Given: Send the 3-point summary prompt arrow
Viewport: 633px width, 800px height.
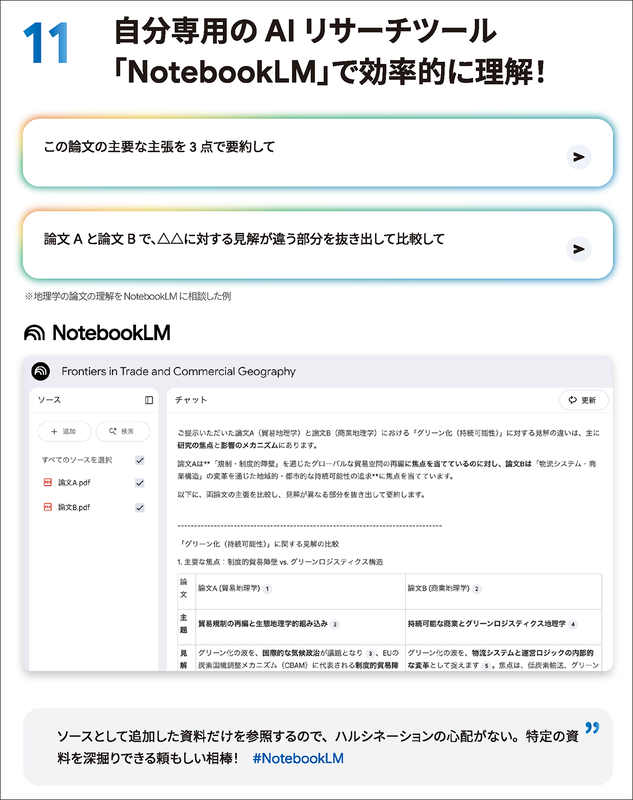Looking at the screenshot, I should click(x=579, y=157).
